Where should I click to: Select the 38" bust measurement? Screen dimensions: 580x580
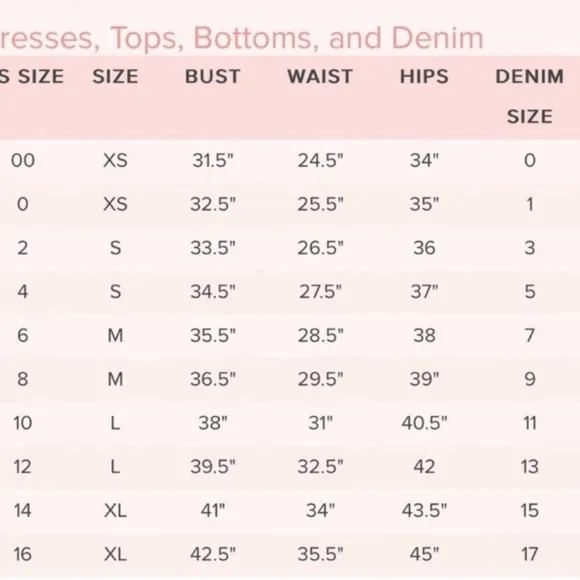click(x=213, y=423)
